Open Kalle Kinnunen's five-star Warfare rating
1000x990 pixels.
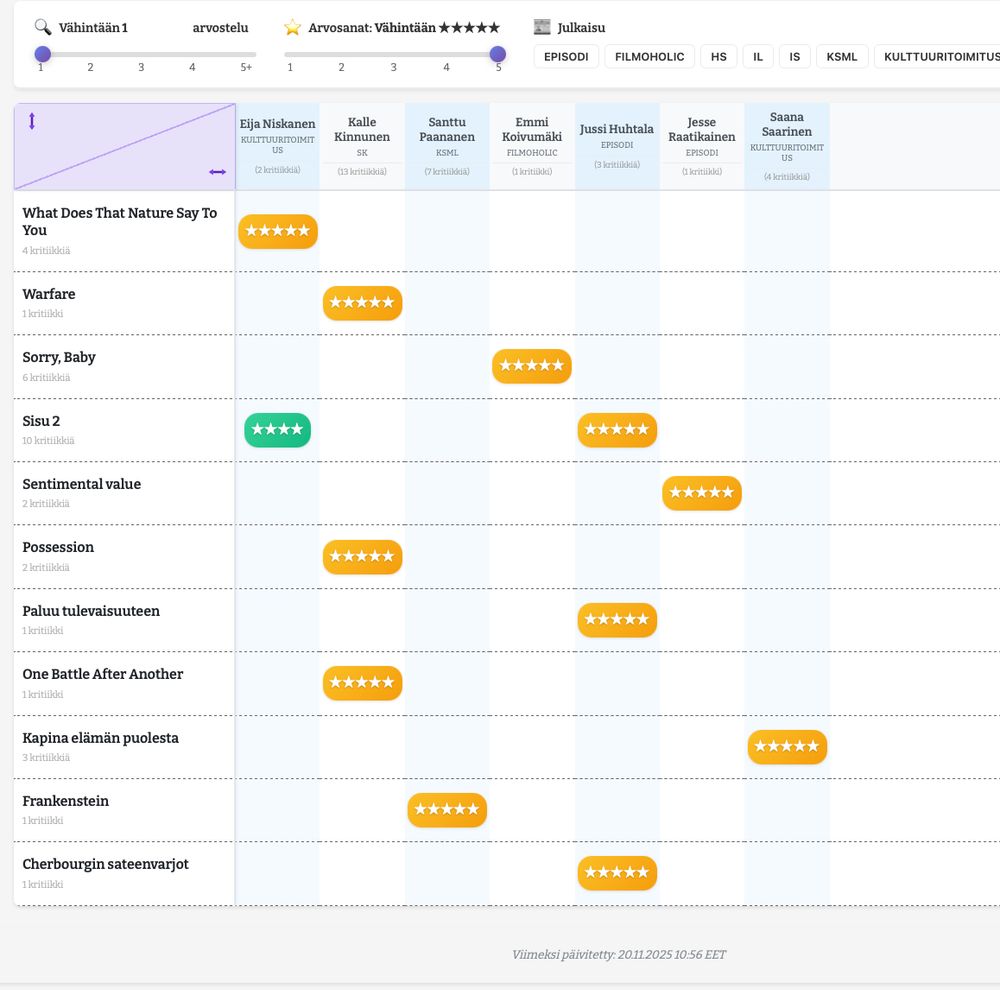(x=362, y=303)
